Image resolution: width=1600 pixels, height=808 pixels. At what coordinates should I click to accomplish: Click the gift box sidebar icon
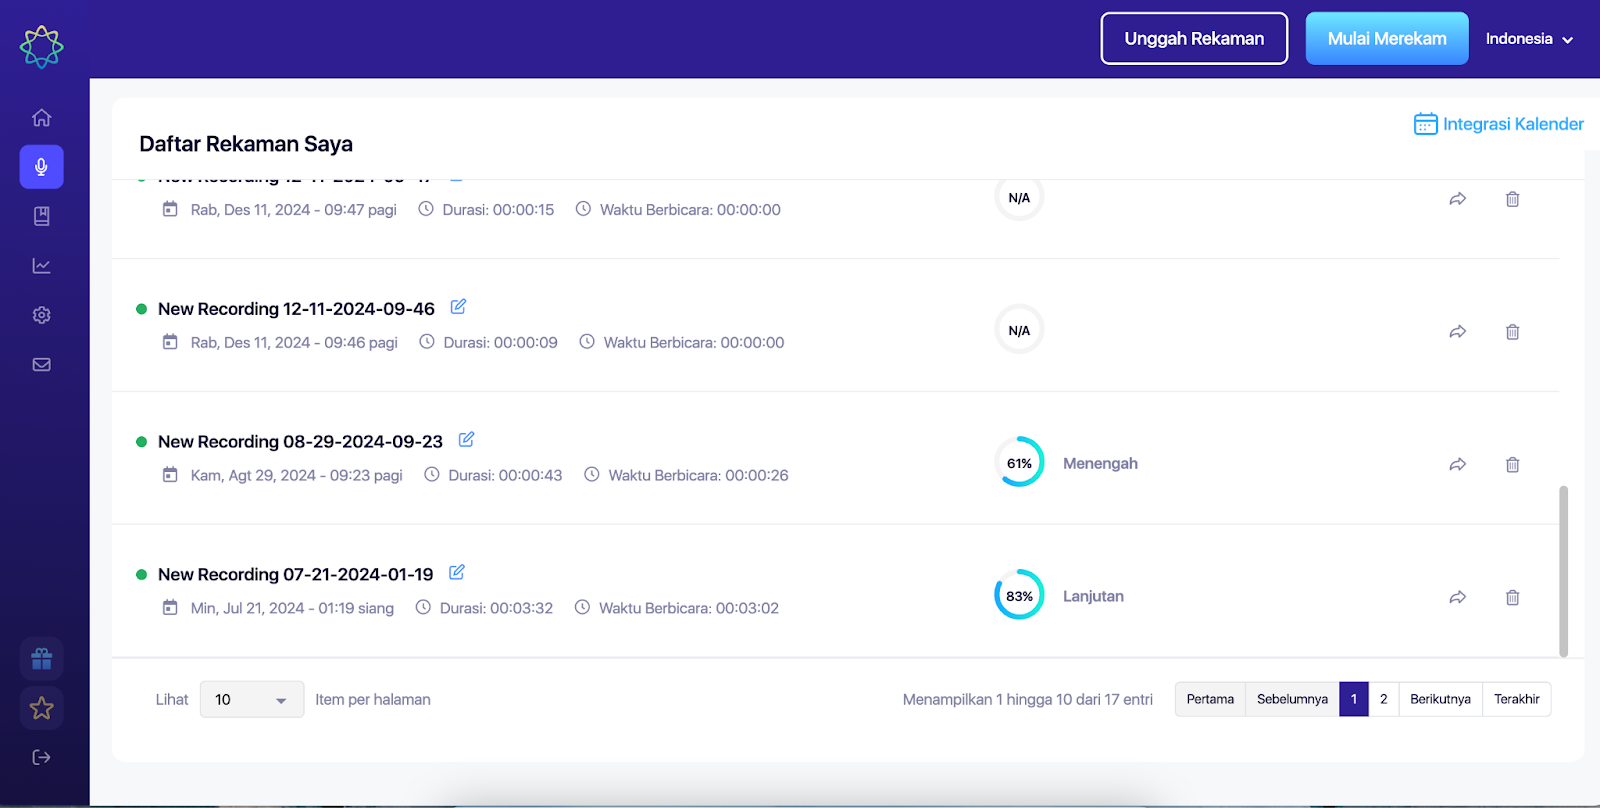click(x=41, y=659)
